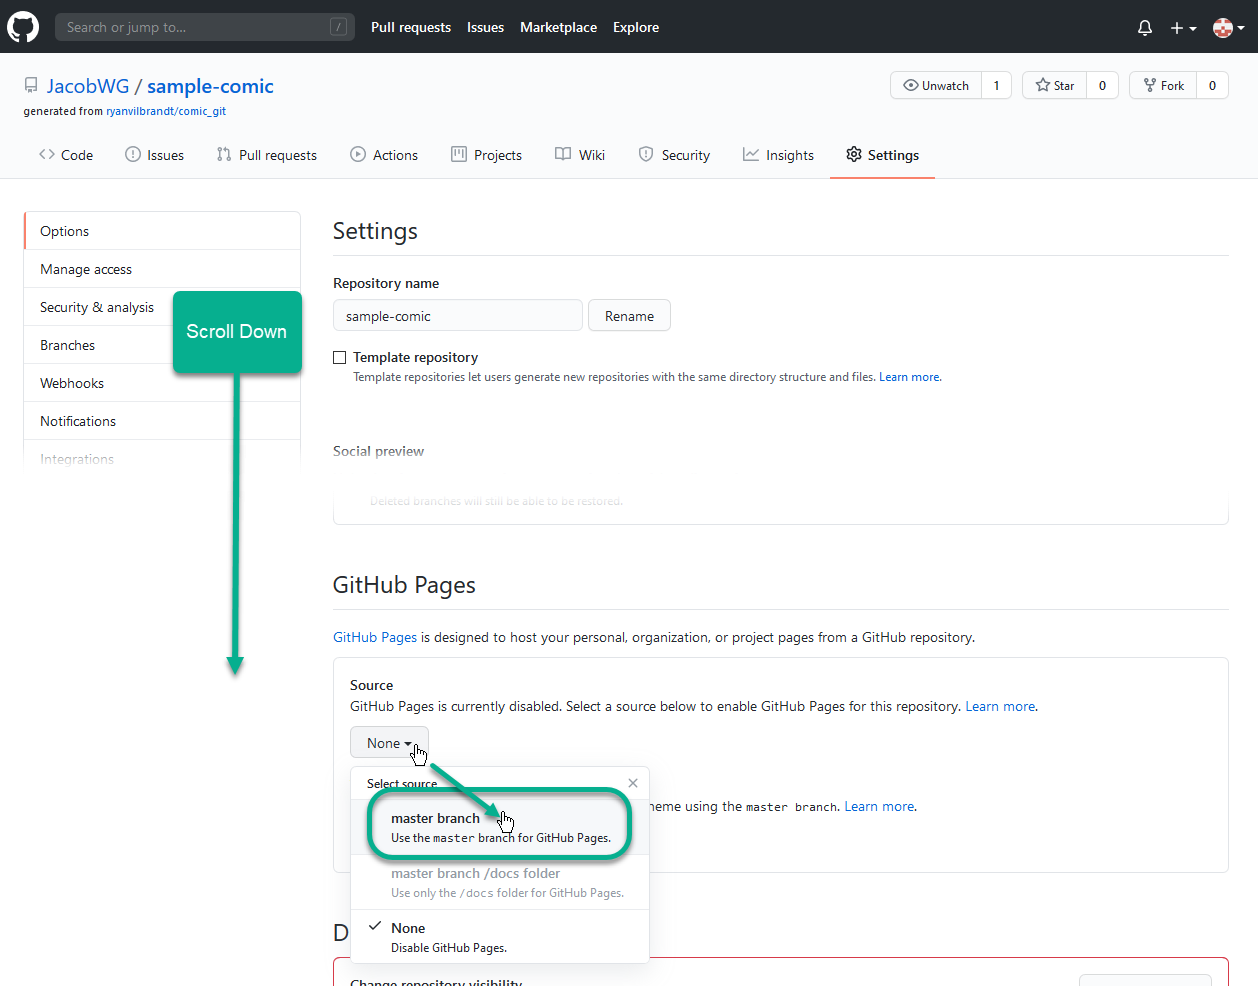Open the GitHub logo home link
The height and width of the screenshot is (986, 1258).
pos(23,27)
